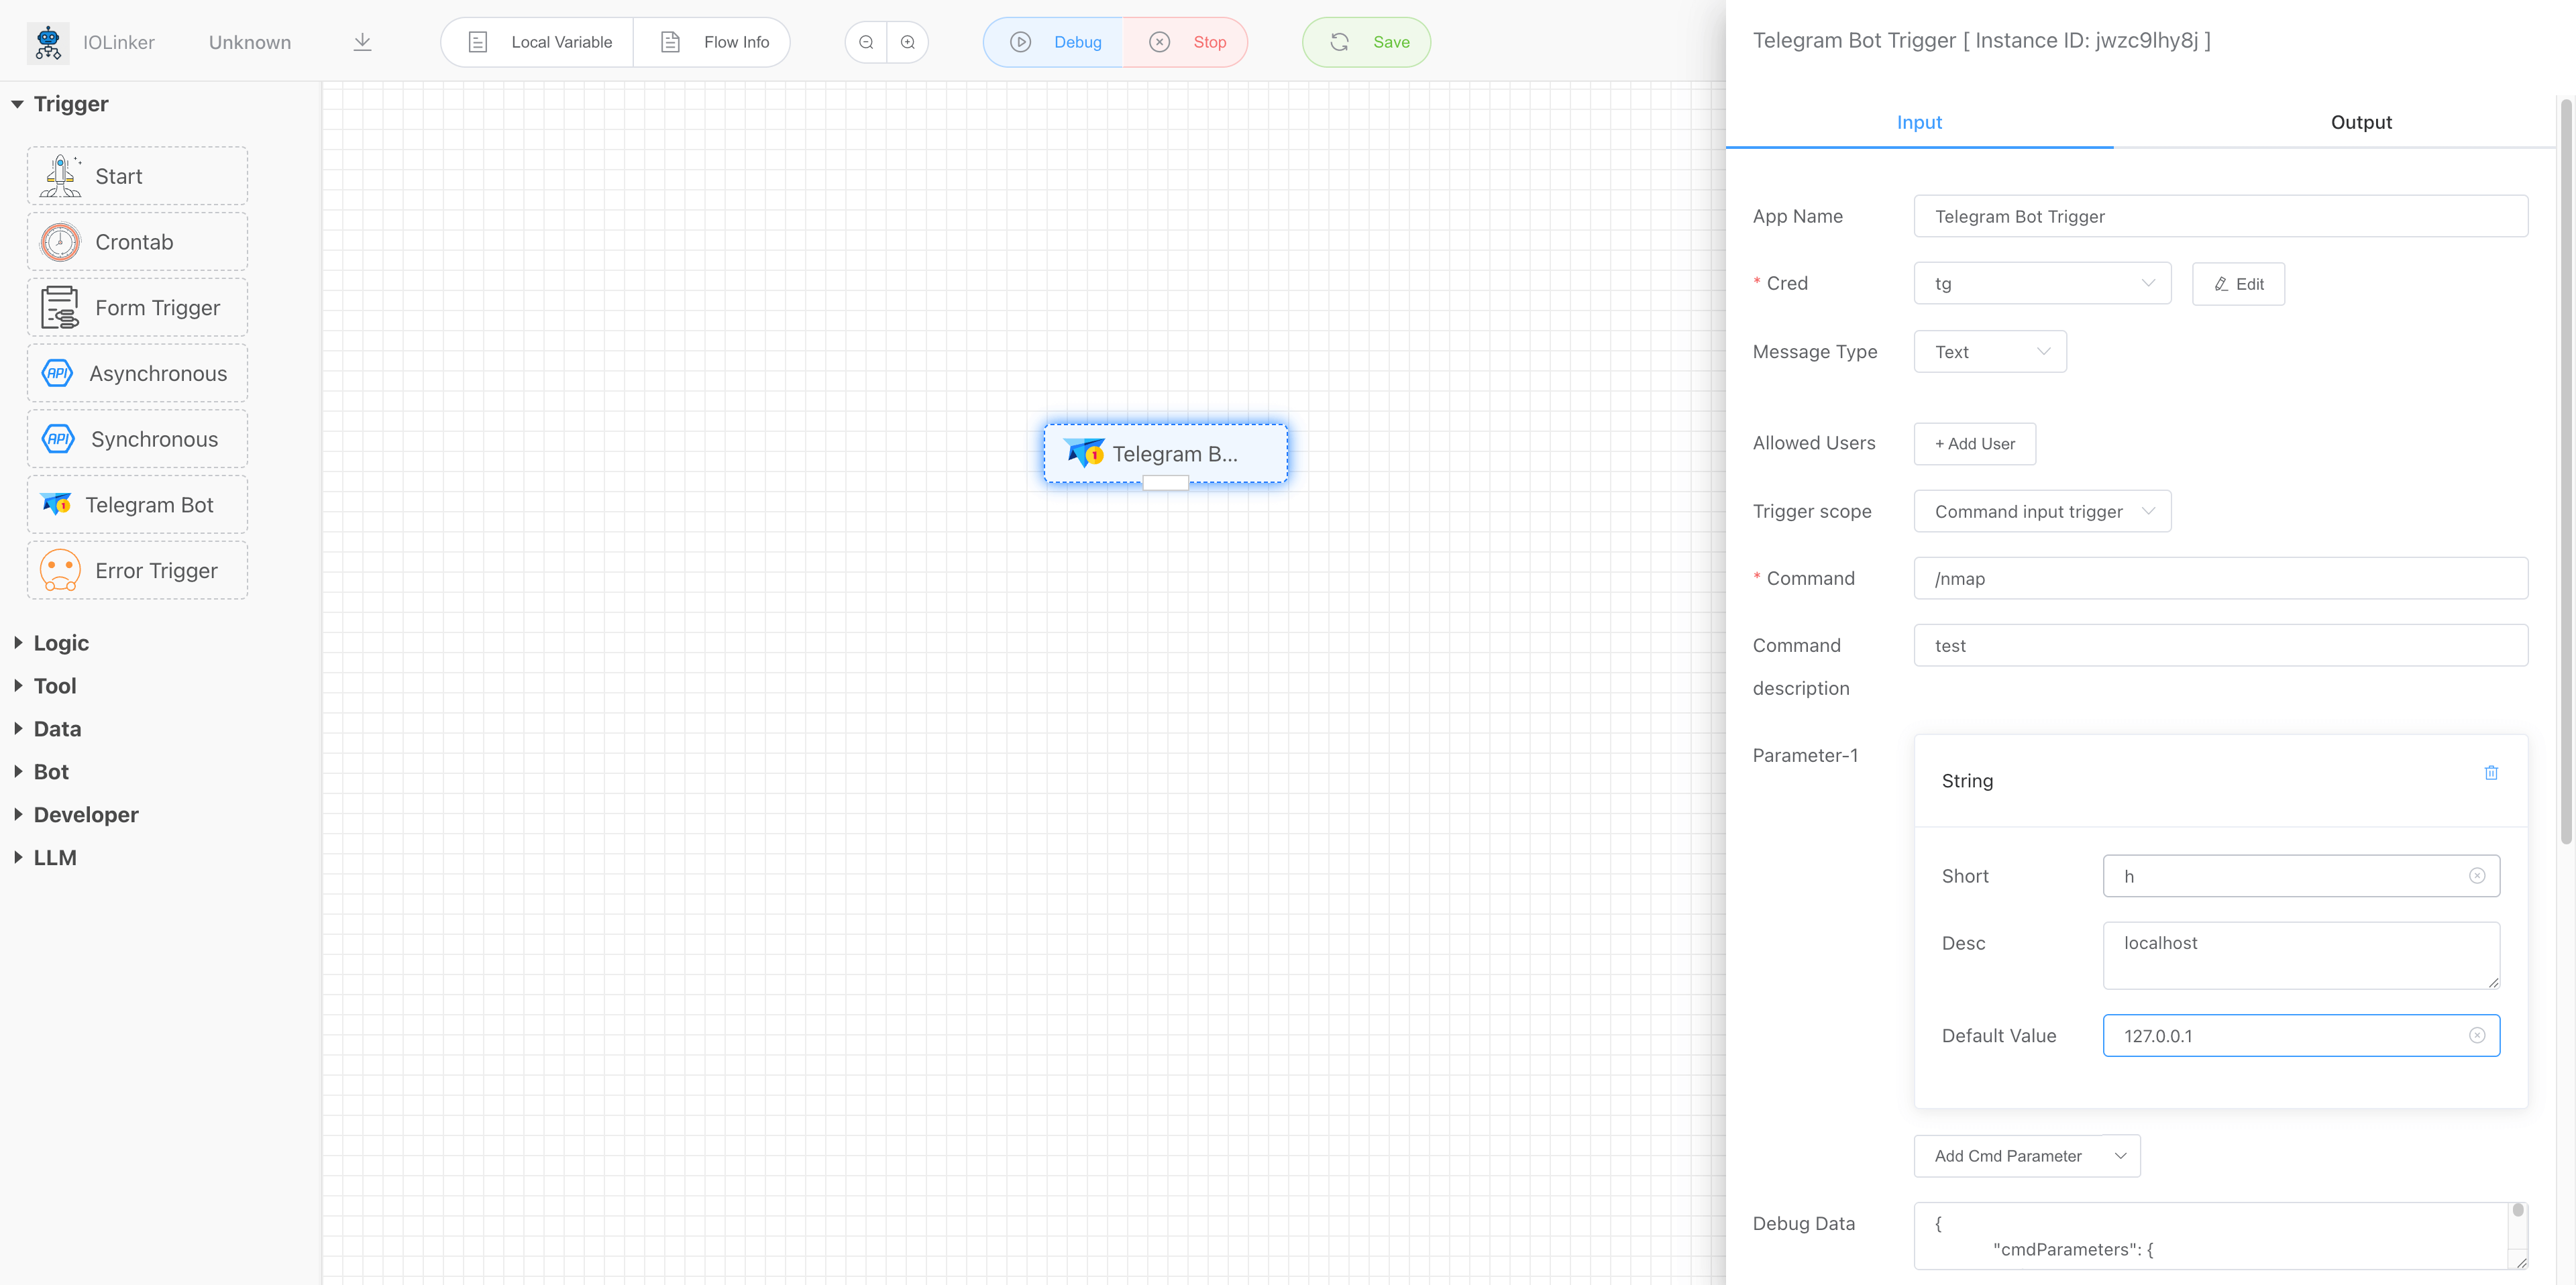The width and height of the screenshot is (2576, 1285).
Task: Switch to the Output tab
Action: 2361,121
